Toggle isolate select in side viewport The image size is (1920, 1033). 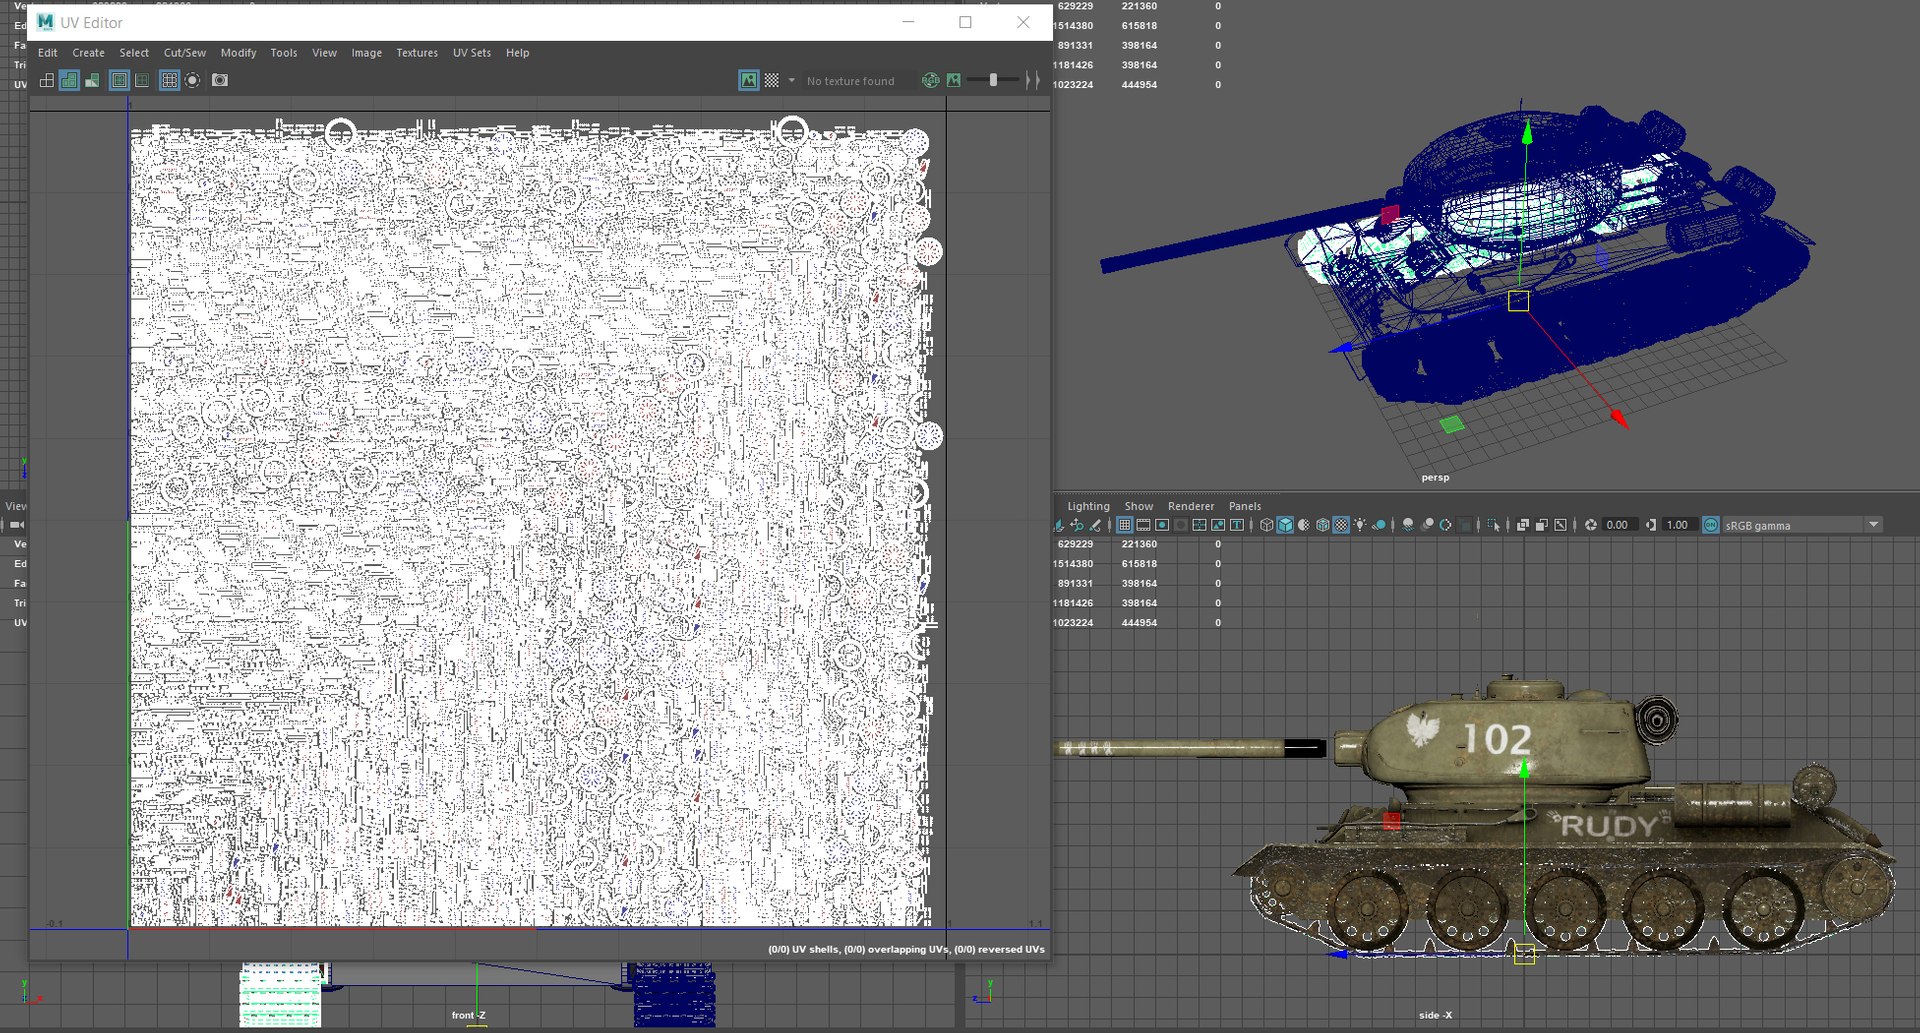[x=1494, y=525]
